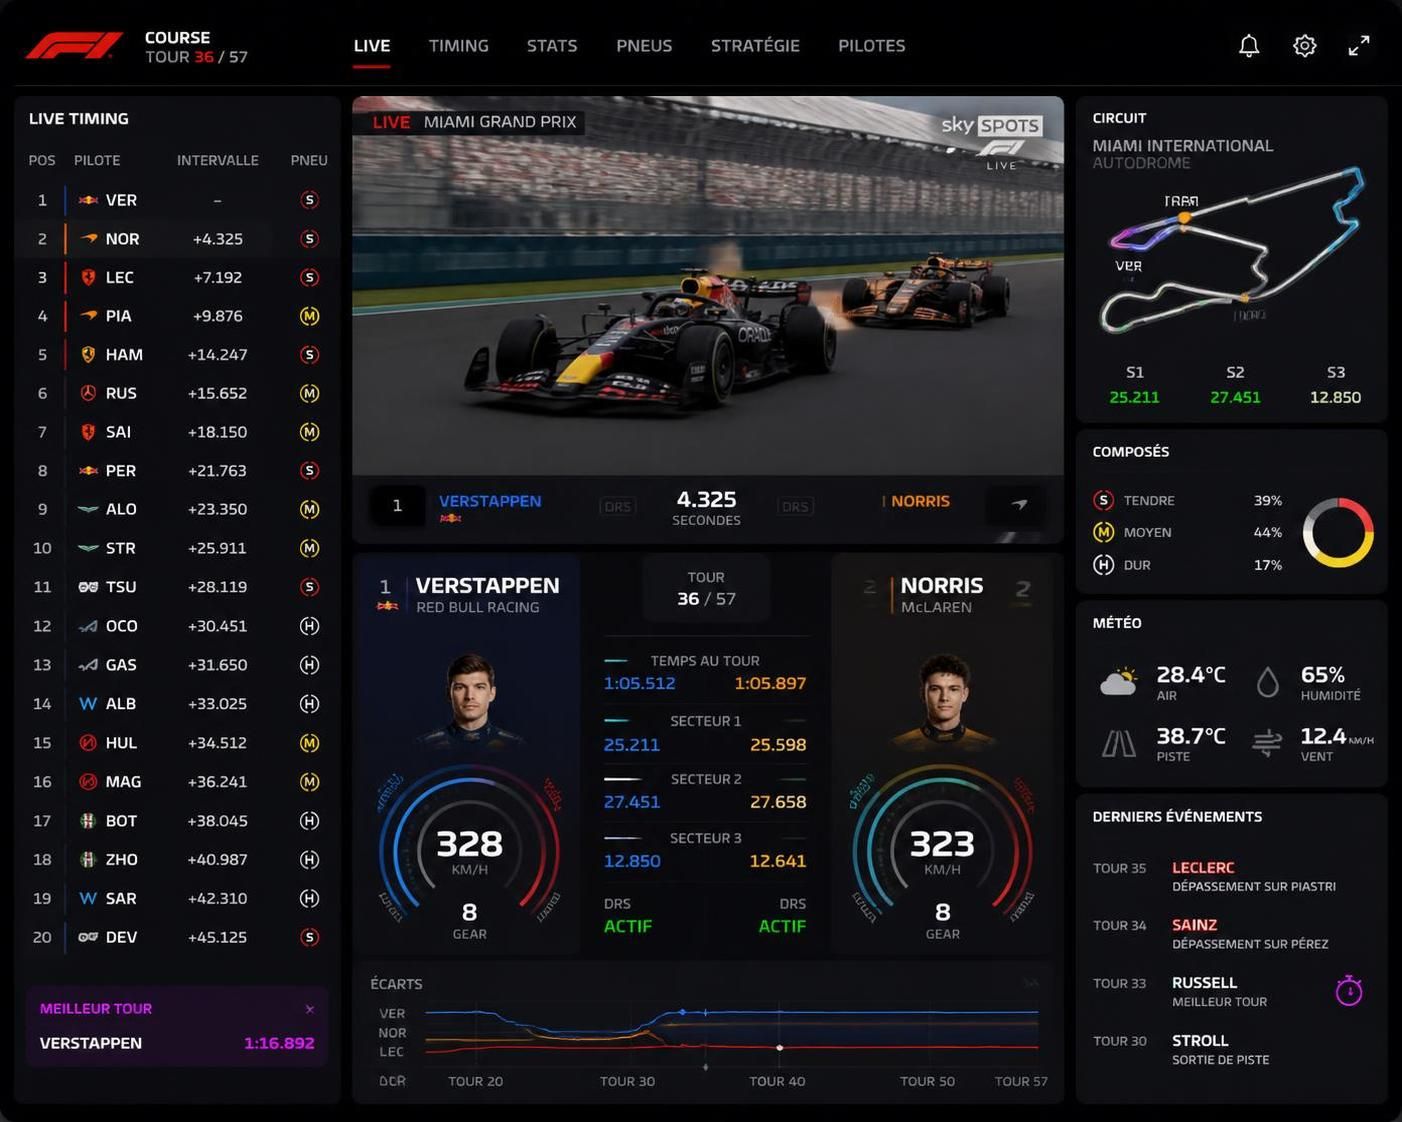Screen dimensions: 1402x1122
Task: Go to the PILOTES tab
Action: [x=872, y=46]
